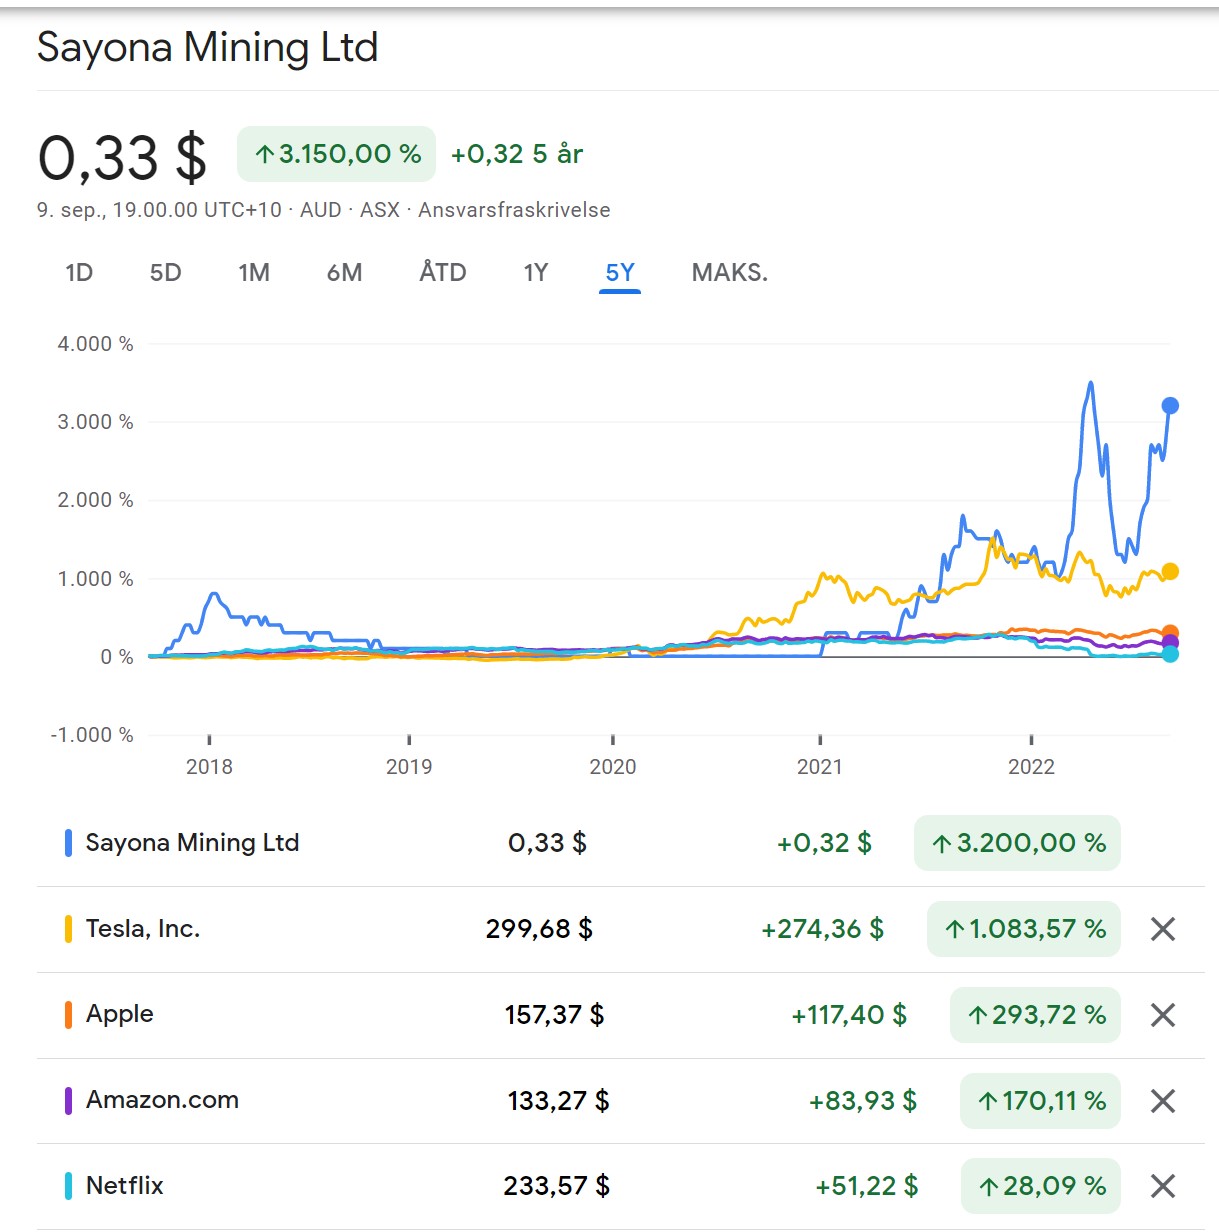Click the blue Sayona endpoint dot on the chart
The width and height of the screenshot is (1219, 1232).
click(1168, 405)
